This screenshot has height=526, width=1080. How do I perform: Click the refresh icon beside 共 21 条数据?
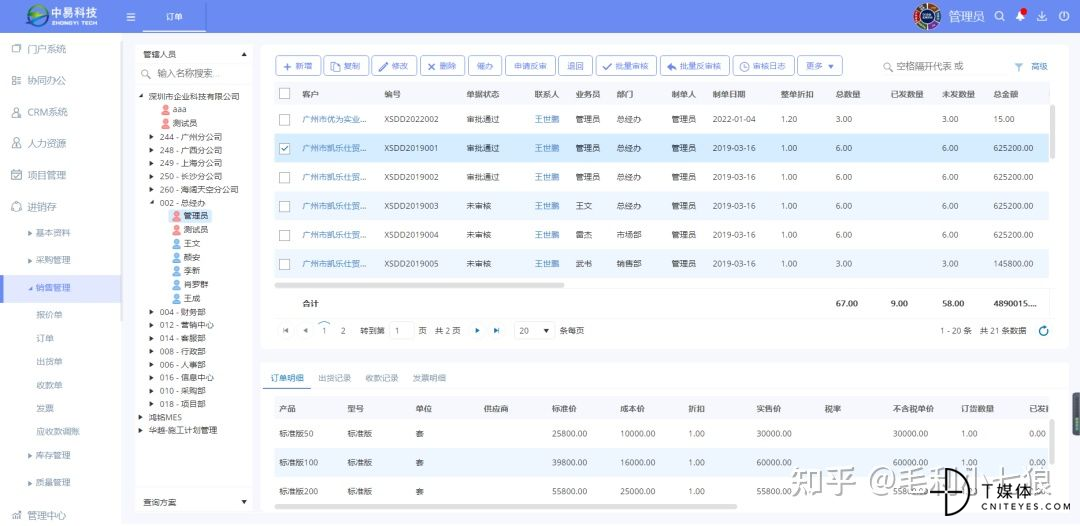pyautogui.click(x=1043, y=331)
